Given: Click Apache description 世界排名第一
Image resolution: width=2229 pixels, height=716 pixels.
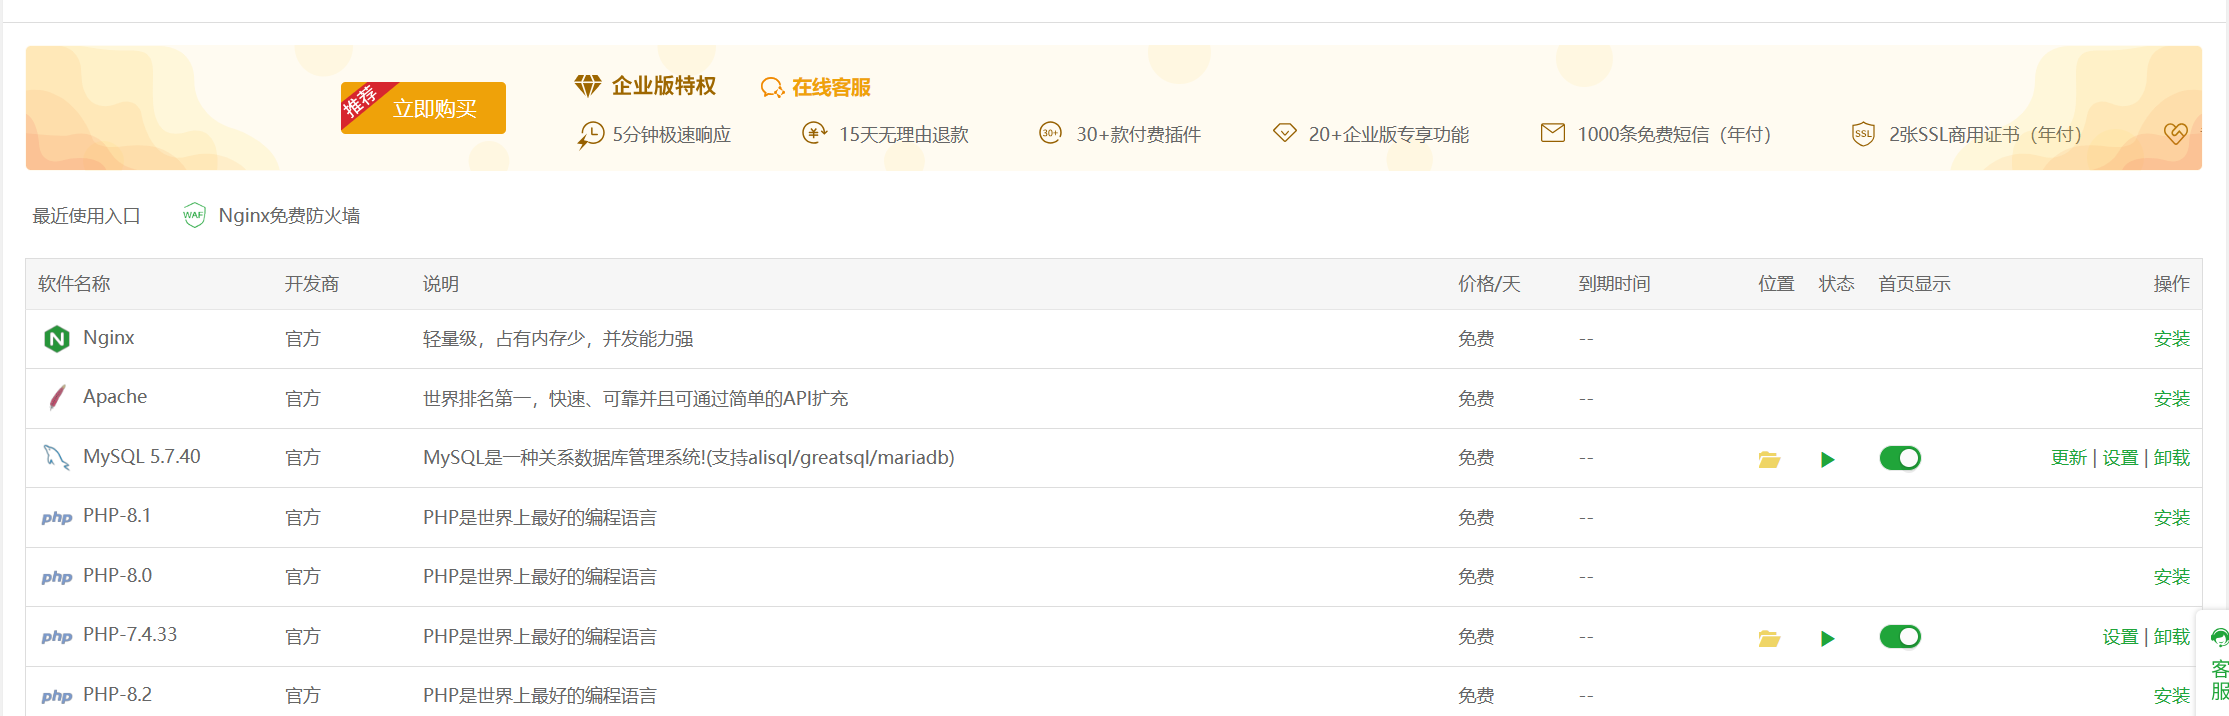Looking at the screenshot, I should click(x=635, y=399).
